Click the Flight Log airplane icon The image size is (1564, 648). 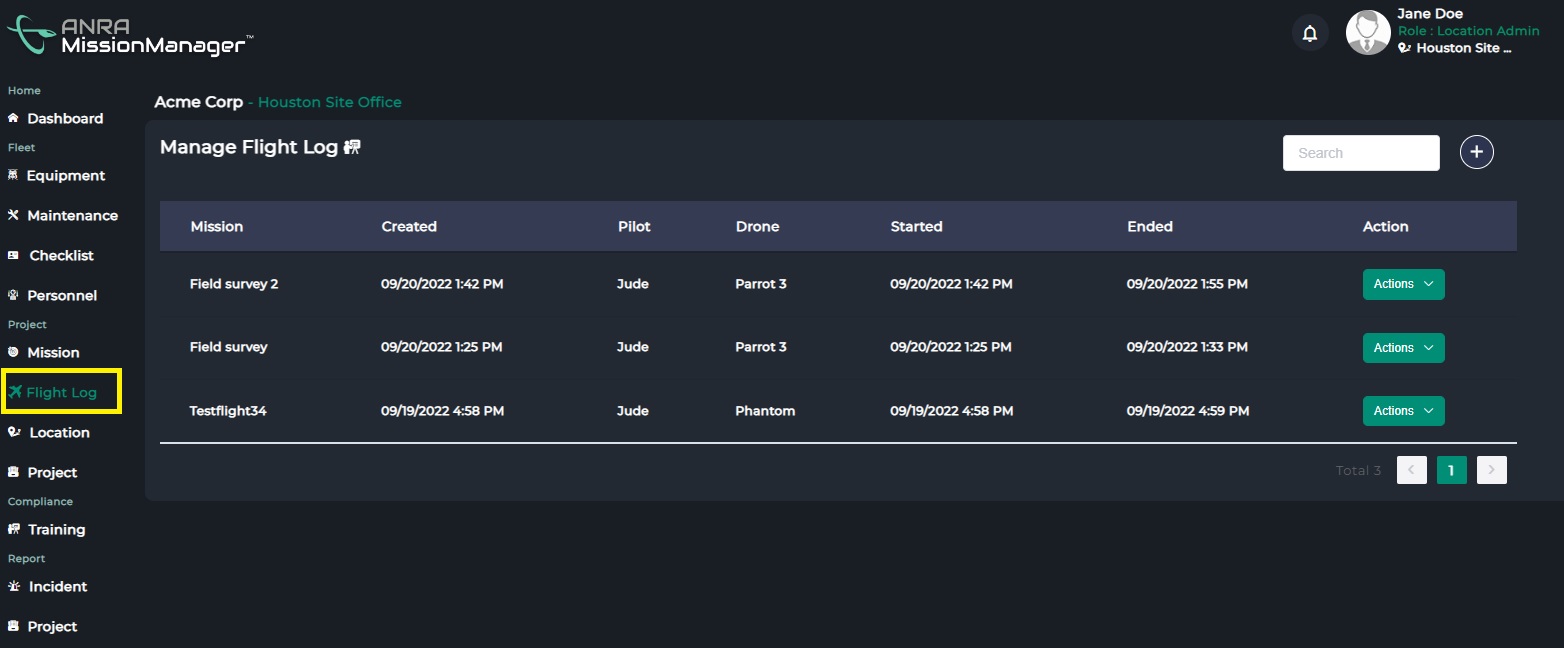(x=15, y=392)
